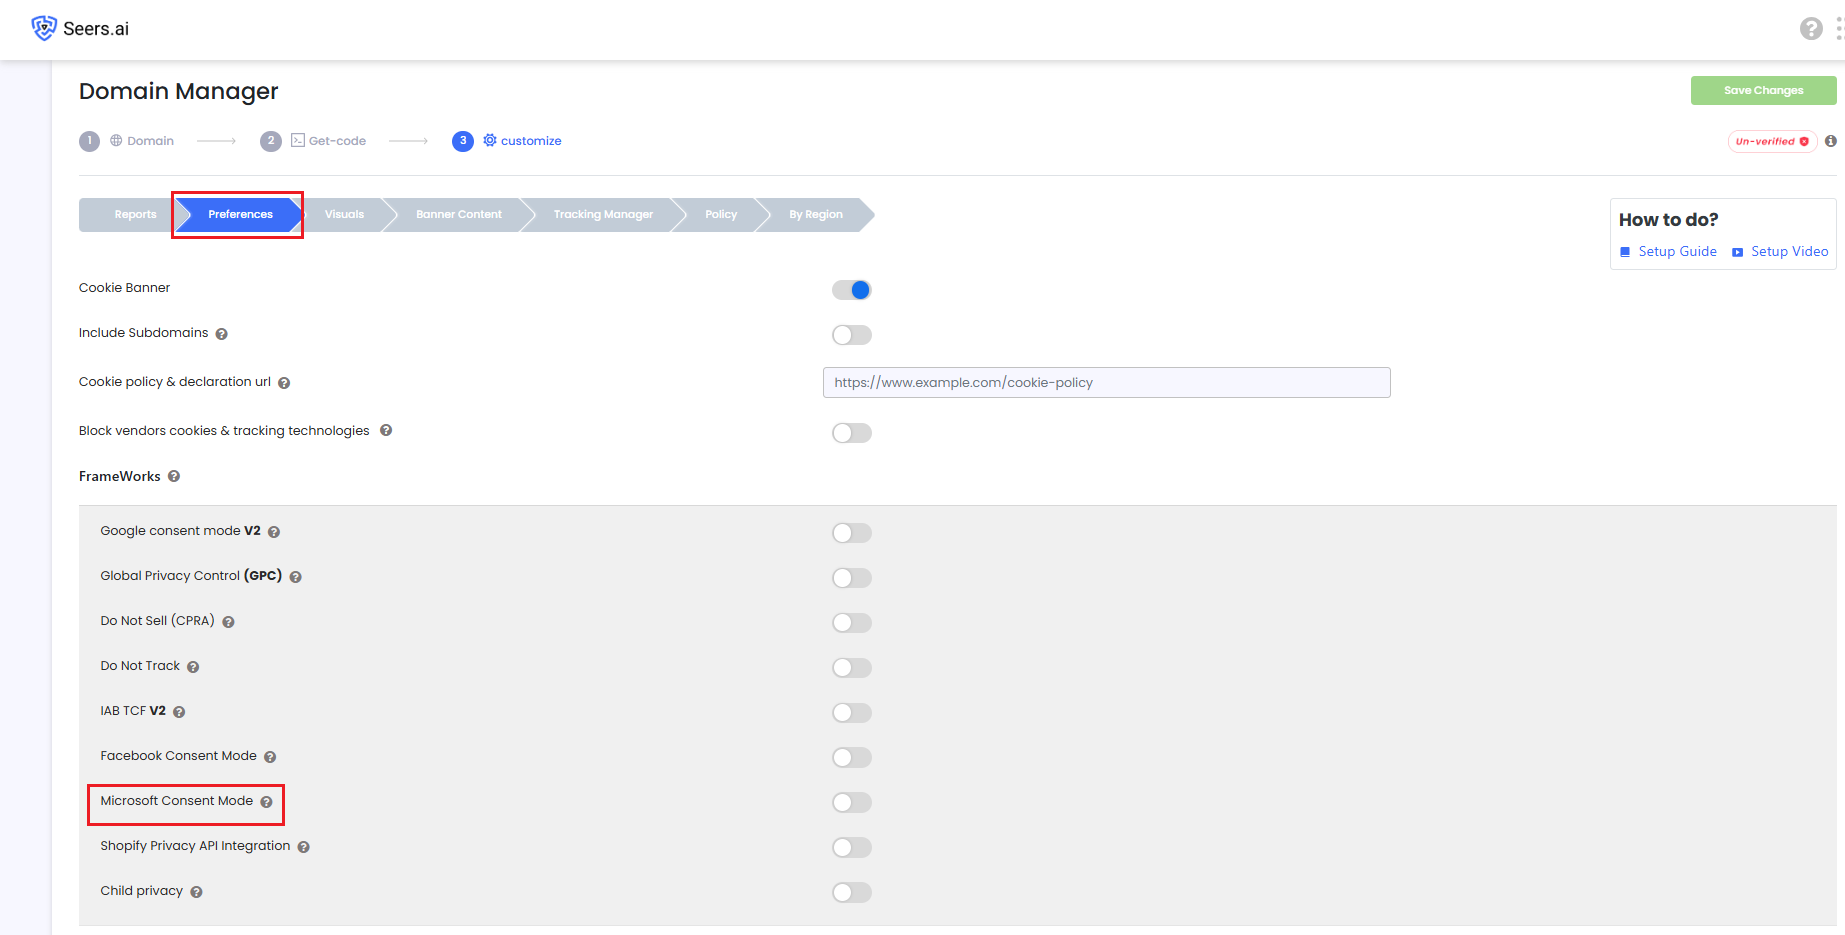Go to step 1 Domain
This screenshot has width=1845, height=935.
(127, 141)
